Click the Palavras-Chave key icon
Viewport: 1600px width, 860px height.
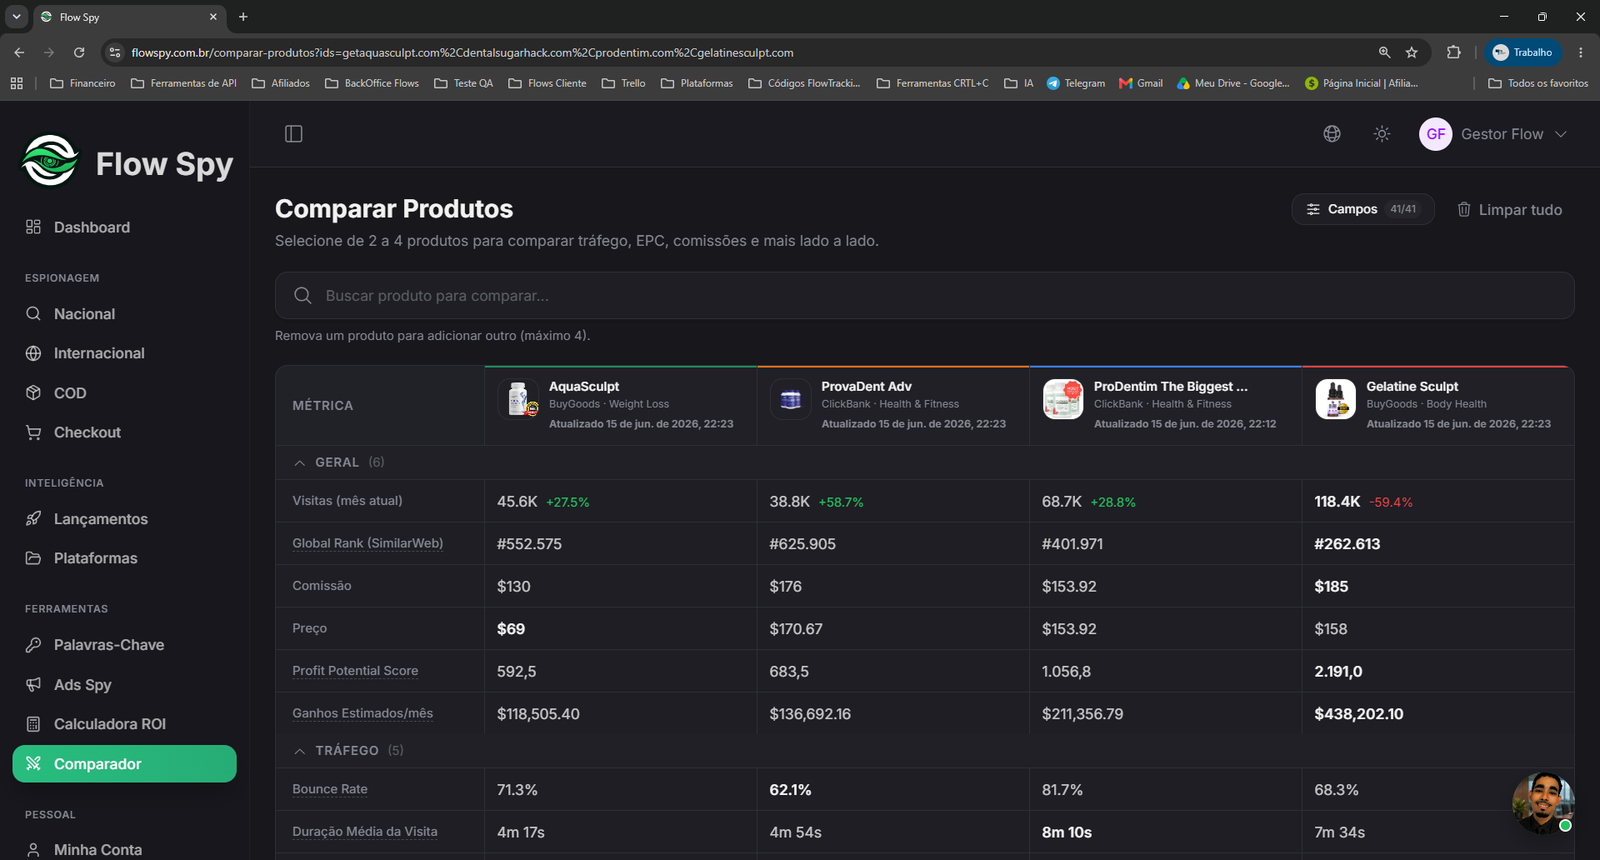[33, 645]
